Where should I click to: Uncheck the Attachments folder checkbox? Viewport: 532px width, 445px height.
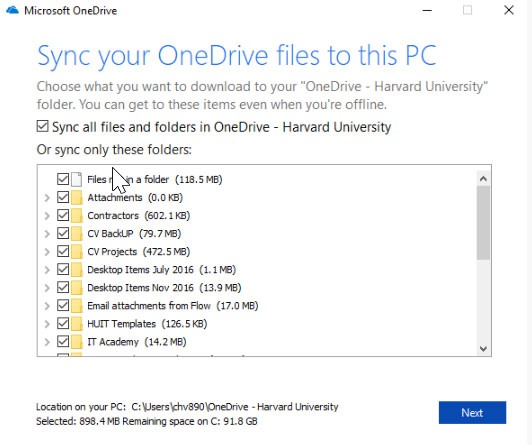pyautogui.click(x=63, y=197)
